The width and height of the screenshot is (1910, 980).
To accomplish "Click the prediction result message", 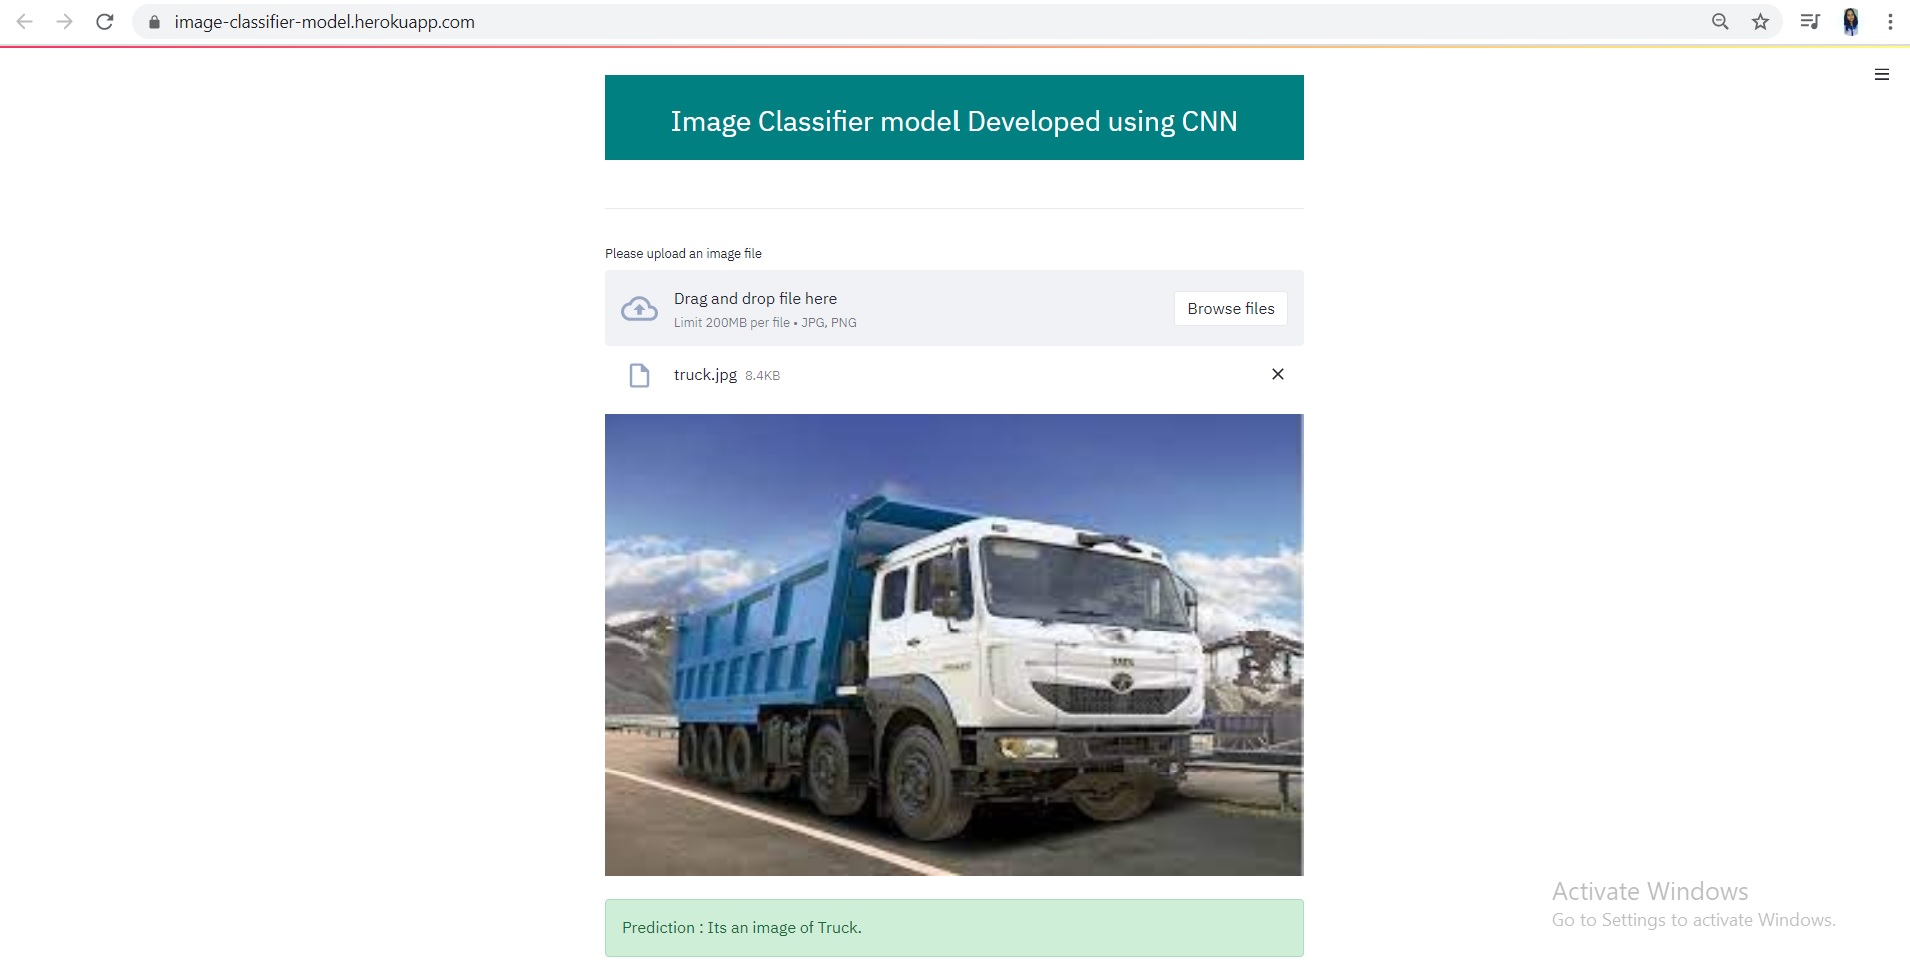I will point(741,927).
